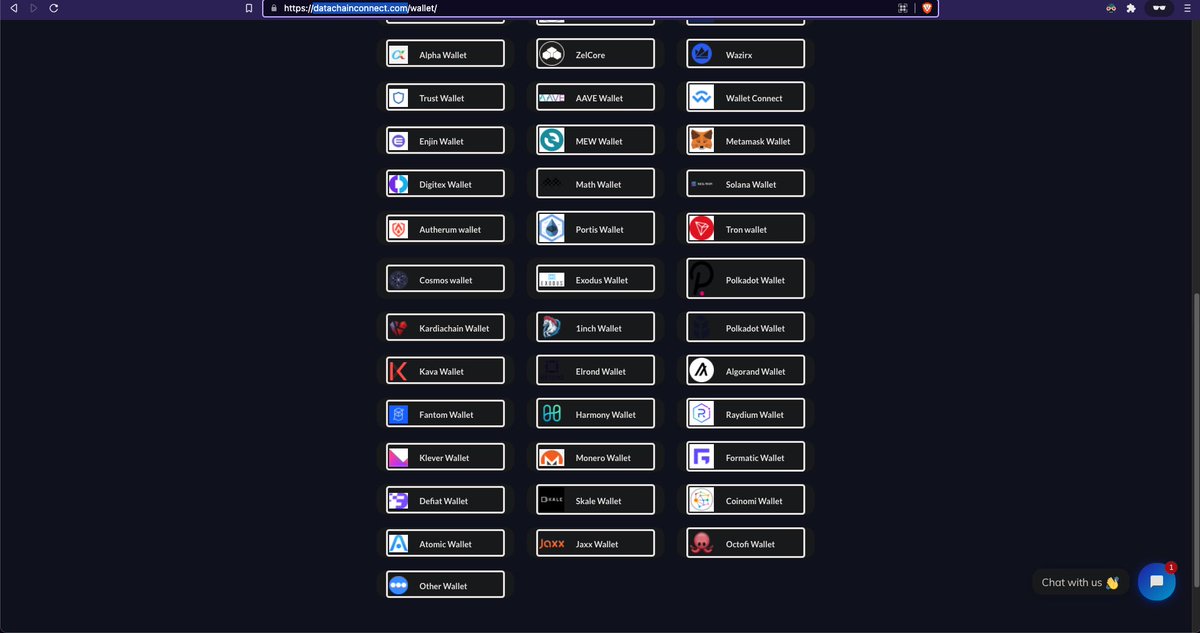Click the 'Harmony Wallet' text
Image resolution: width=1200 pixels, height=633 pixels.
click(x=606, y=415)
